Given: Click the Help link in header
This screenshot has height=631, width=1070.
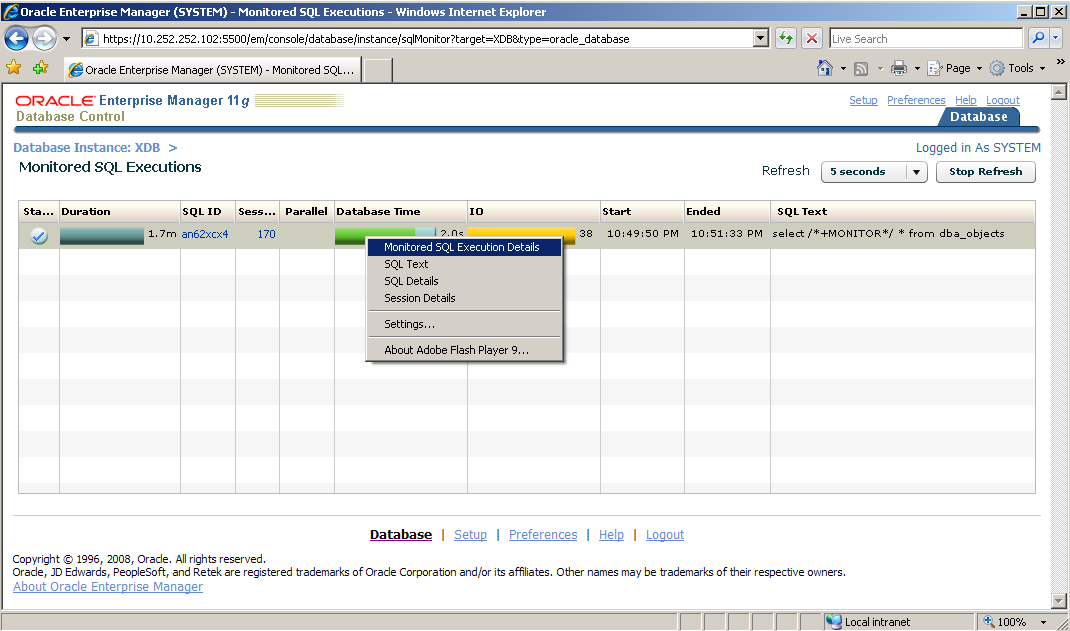Looking at the screenshot, I should [x=966, y=100].
